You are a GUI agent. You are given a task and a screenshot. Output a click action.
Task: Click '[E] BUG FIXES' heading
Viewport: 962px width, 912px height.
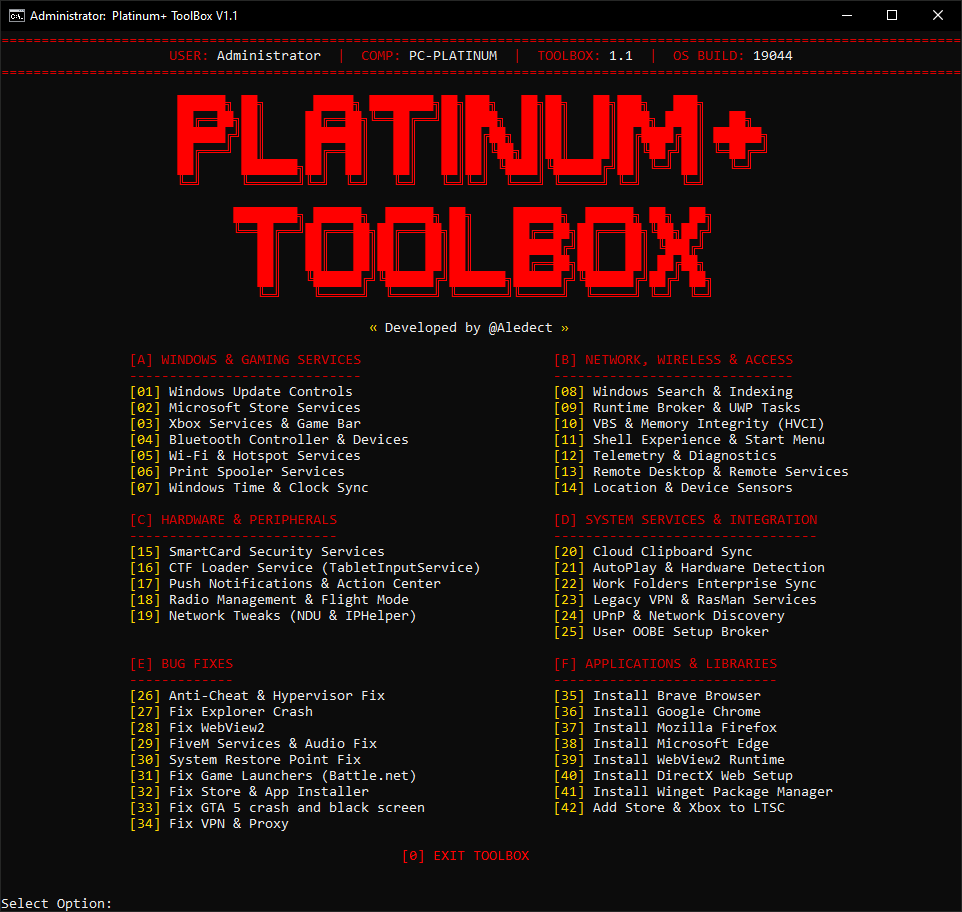tap(182, 664)
